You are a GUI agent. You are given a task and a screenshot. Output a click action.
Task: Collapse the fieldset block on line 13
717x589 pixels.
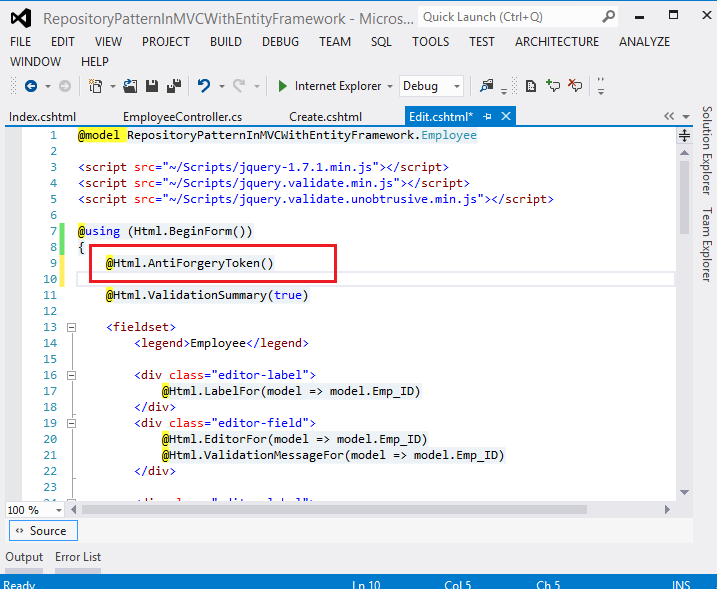point(71,327)
